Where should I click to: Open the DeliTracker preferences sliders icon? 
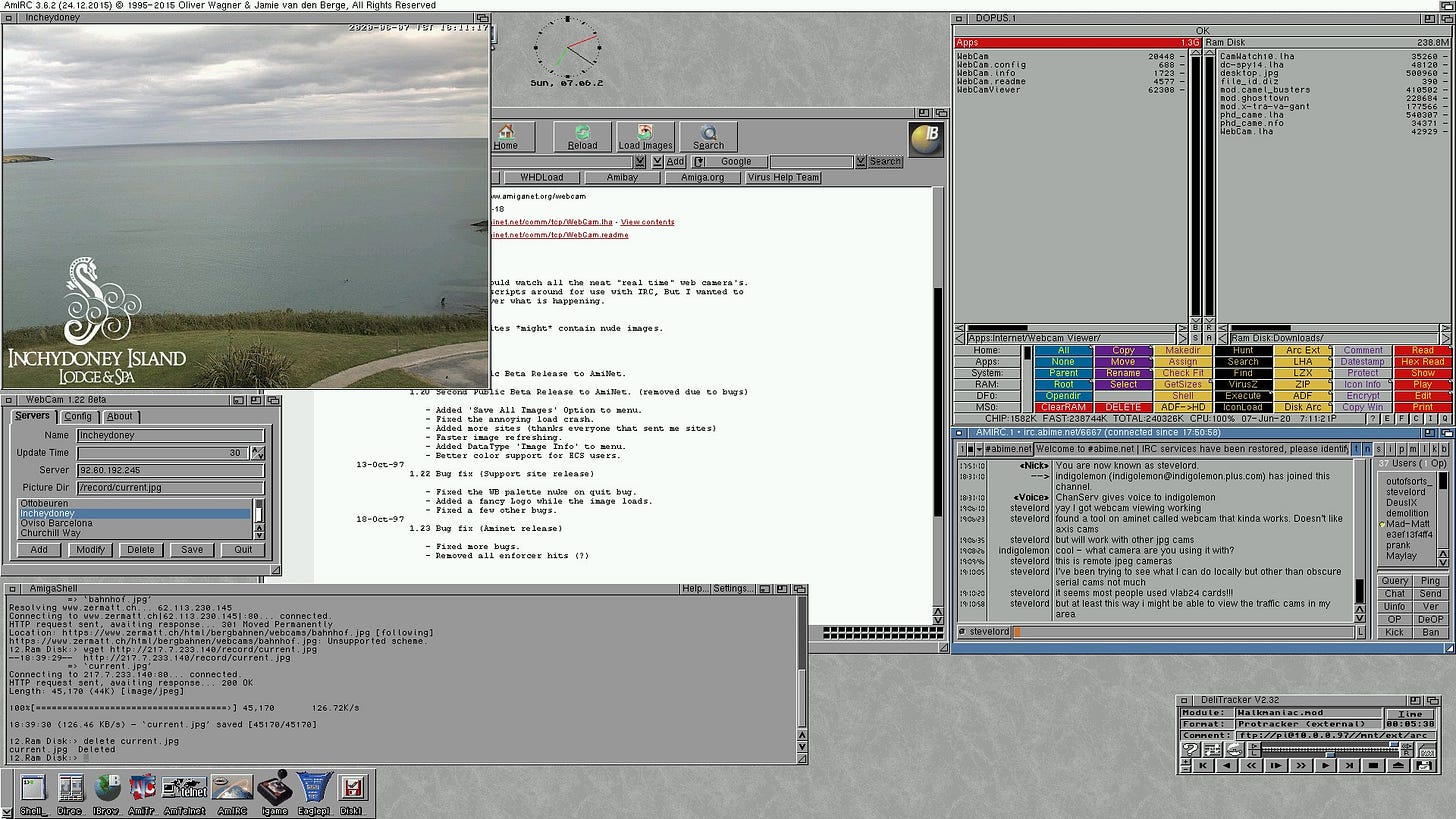[x=1212, y=750]
